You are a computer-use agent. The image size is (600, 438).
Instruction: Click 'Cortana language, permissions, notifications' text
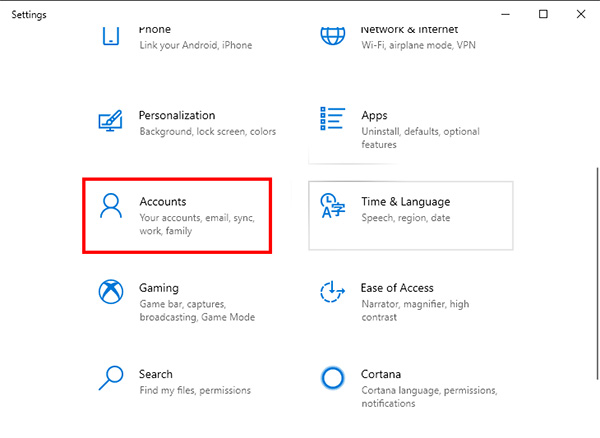pos(429,397)
